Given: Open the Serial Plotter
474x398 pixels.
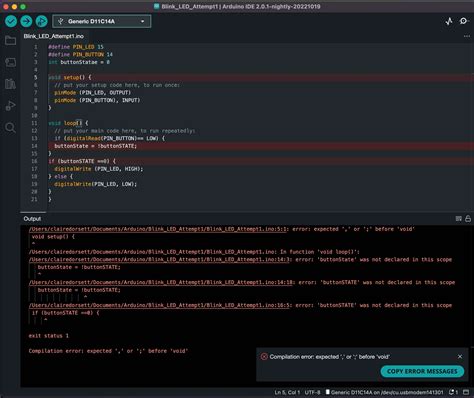Looking at the screenshot, I should (x=449, y=21).
